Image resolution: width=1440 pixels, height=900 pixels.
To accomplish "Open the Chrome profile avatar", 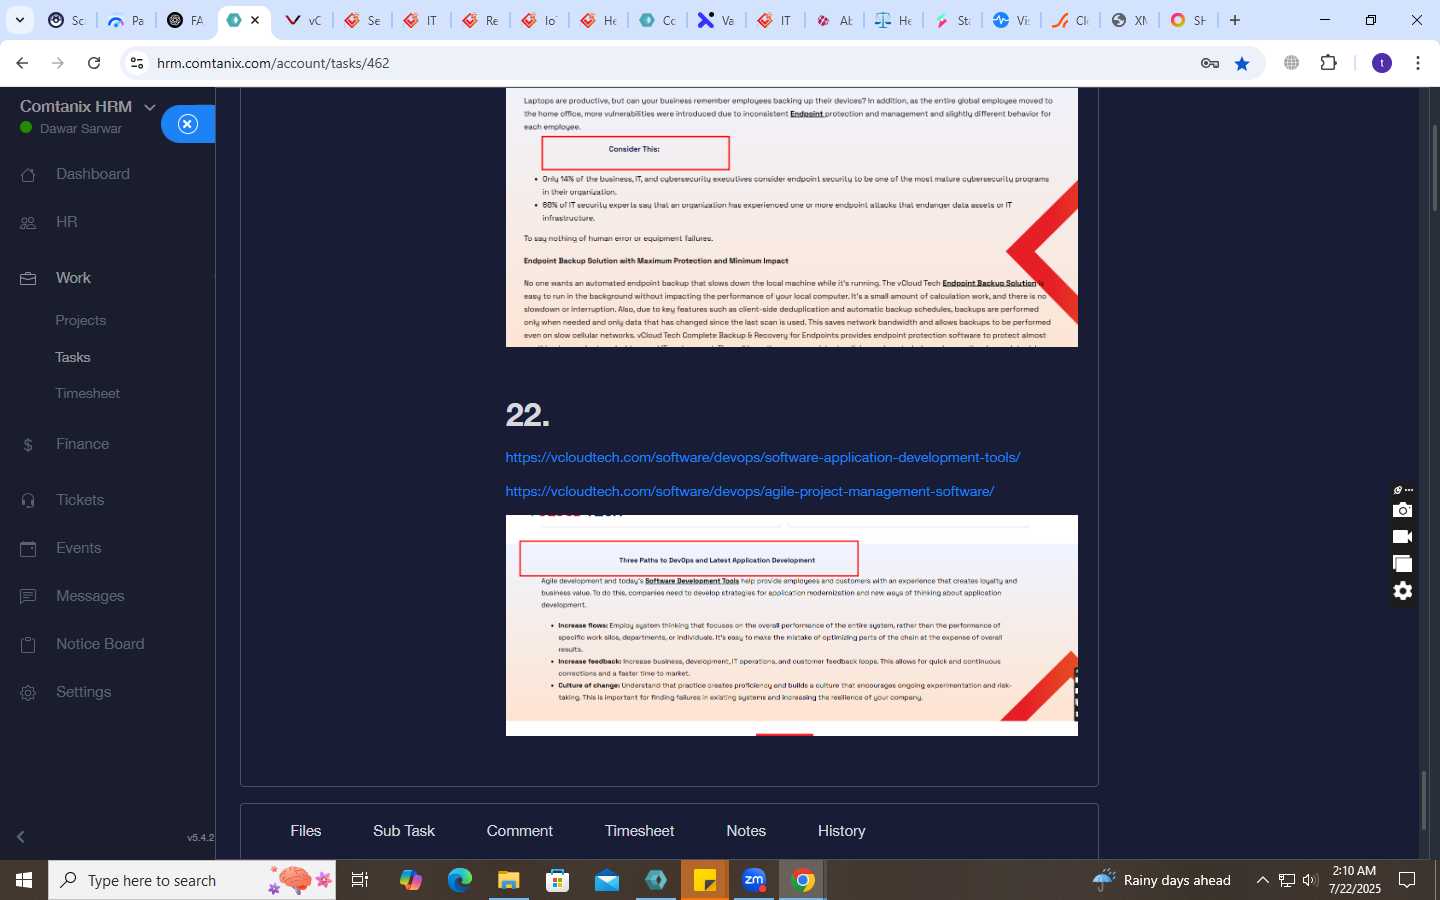I will coord(1382,63).
